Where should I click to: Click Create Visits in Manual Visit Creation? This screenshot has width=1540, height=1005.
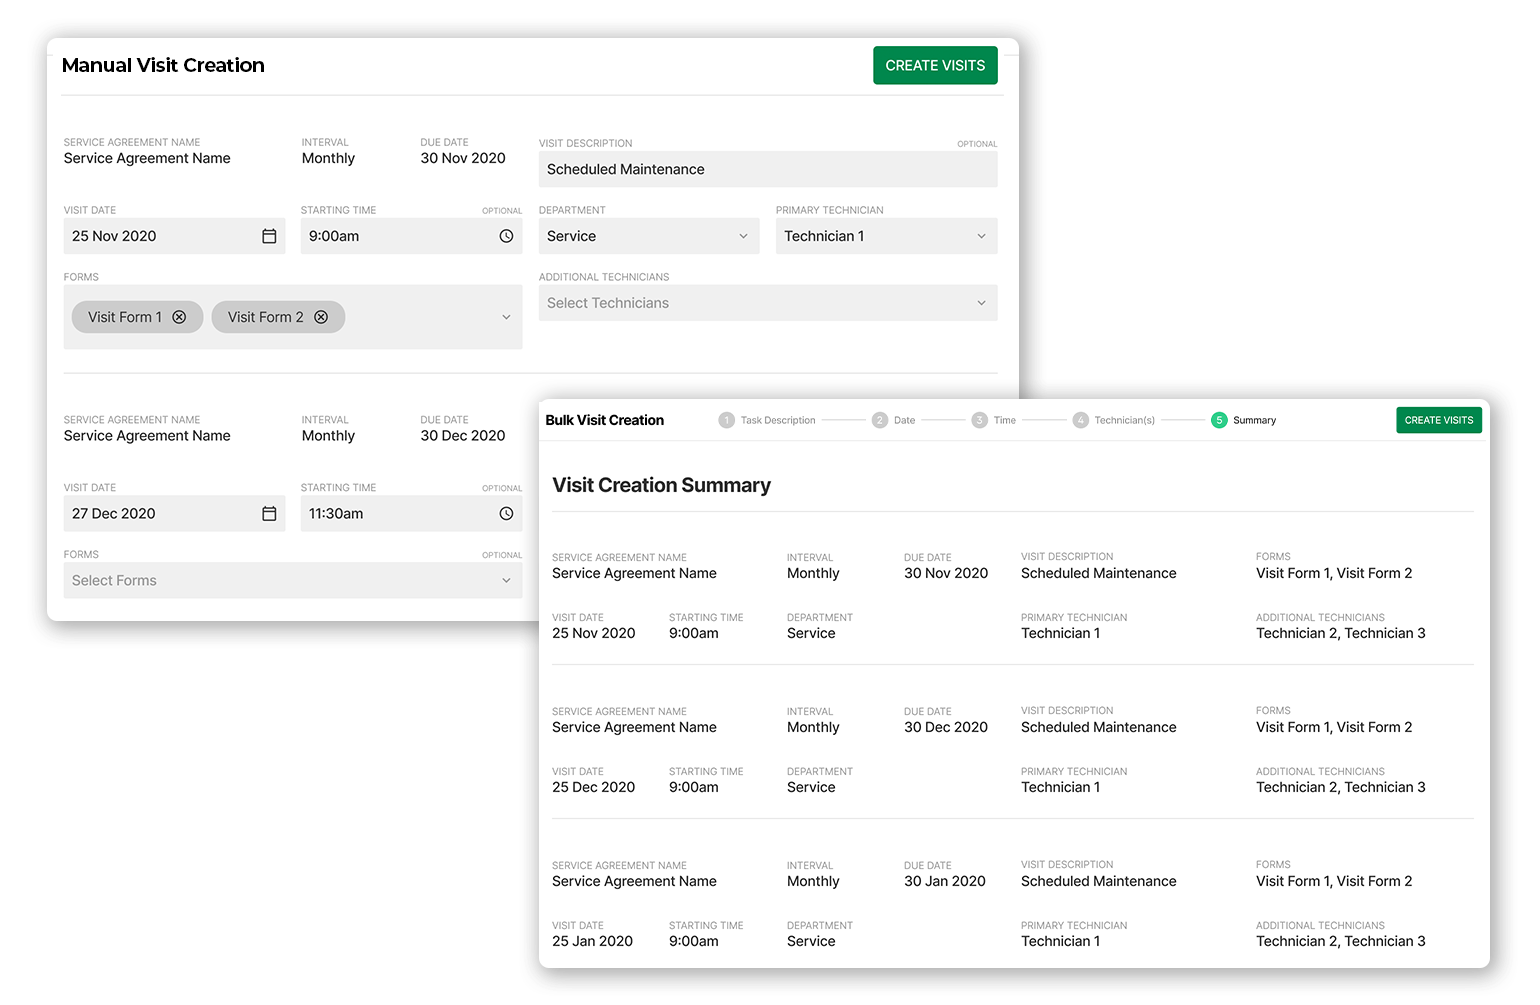[x=935, y=65]
